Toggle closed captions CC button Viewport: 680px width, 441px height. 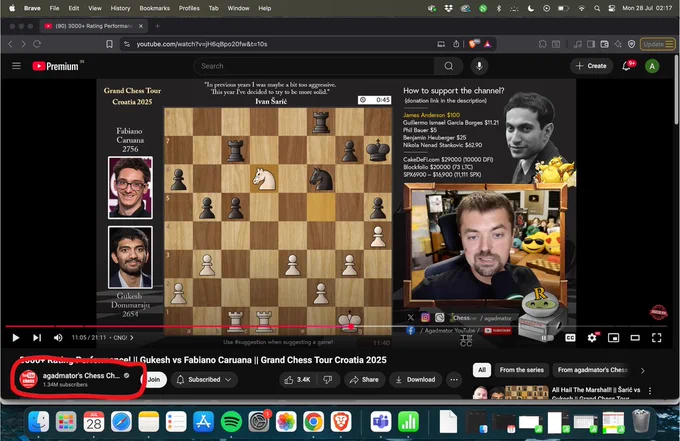tap(570, 337)
